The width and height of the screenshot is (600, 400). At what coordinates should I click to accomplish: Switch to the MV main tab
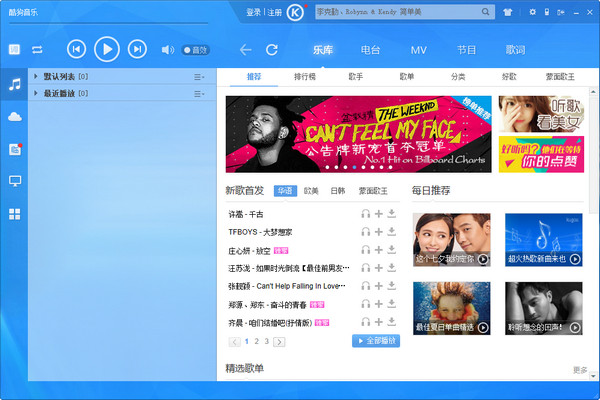[x=419, y=50]
